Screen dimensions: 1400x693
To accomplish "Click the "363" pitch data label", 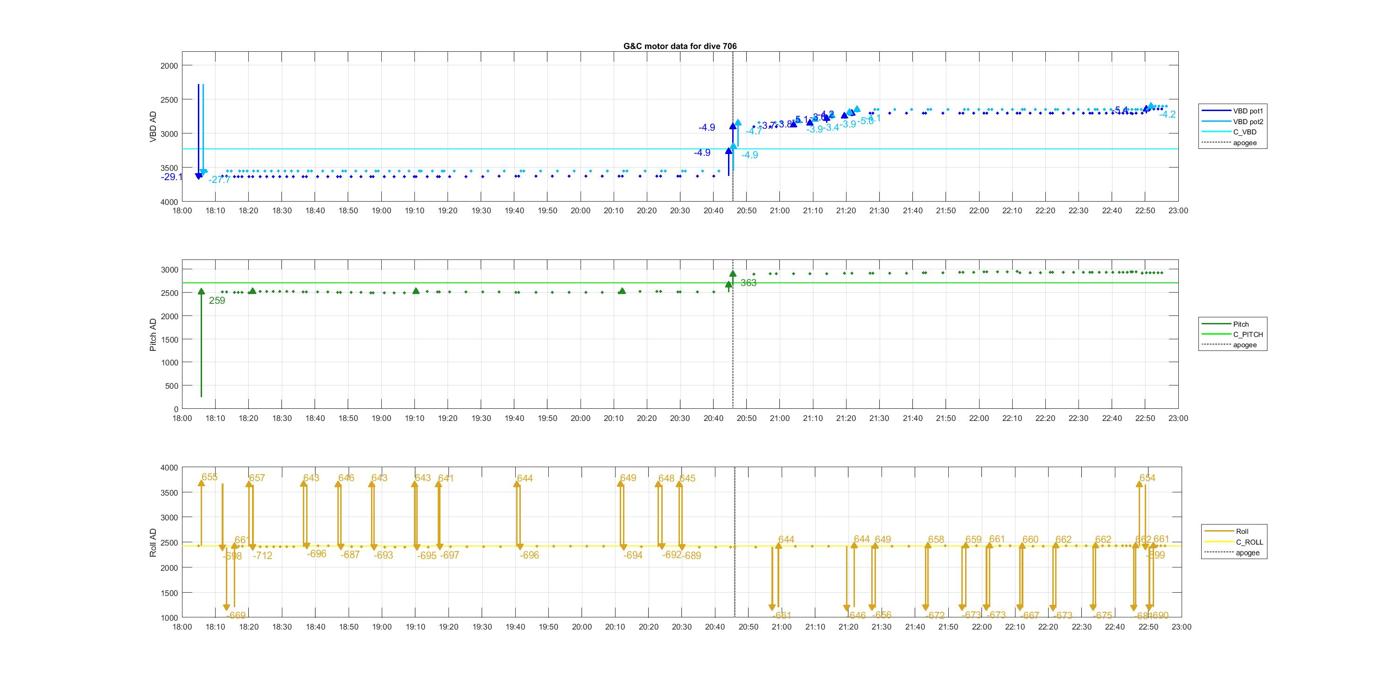I will [748, 283].
